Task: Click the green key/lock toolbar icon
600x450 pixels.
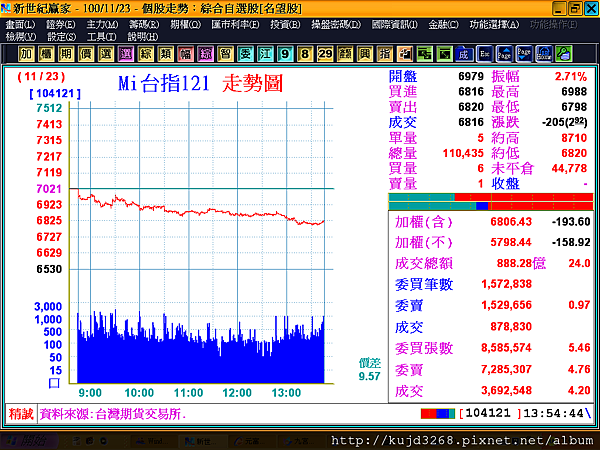Action: (564, 54)
